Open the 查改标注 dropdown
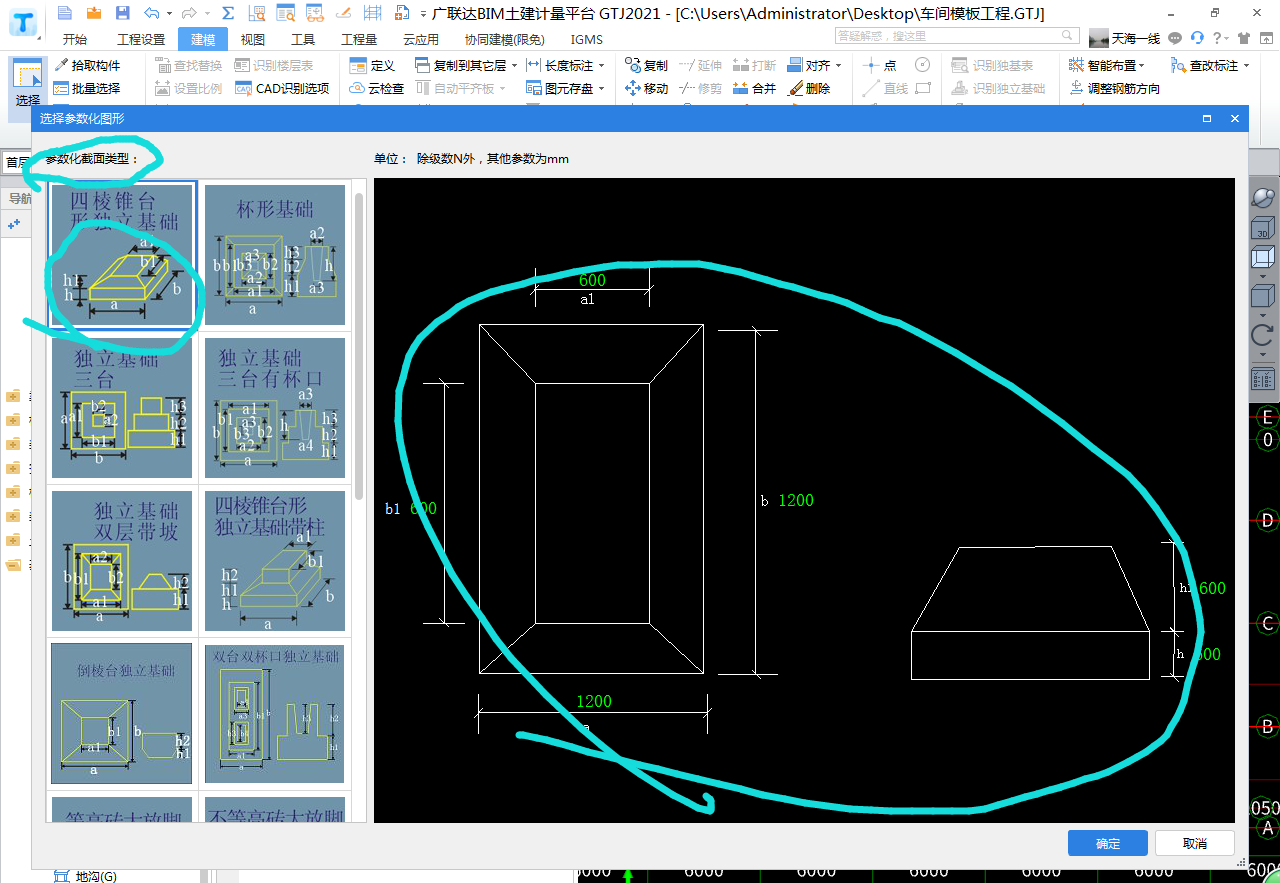Viewport: 1280px width, 883px height. (x=1245, y=65)
